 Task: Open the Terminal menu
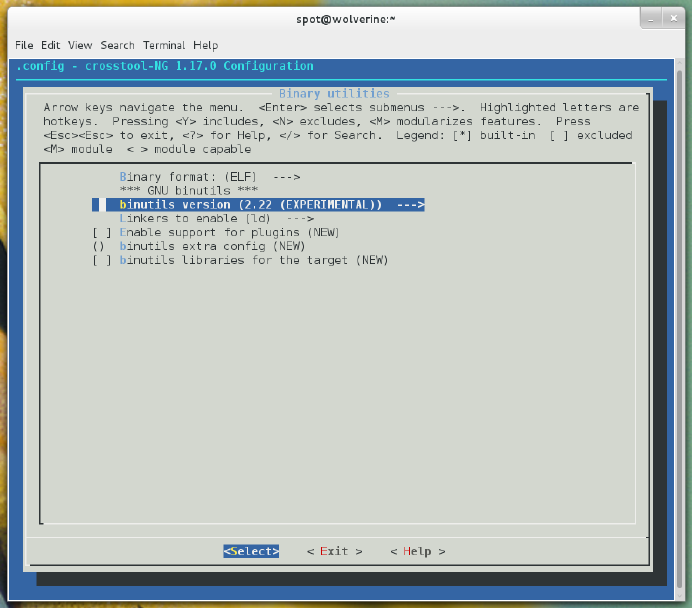click(164, 45)
